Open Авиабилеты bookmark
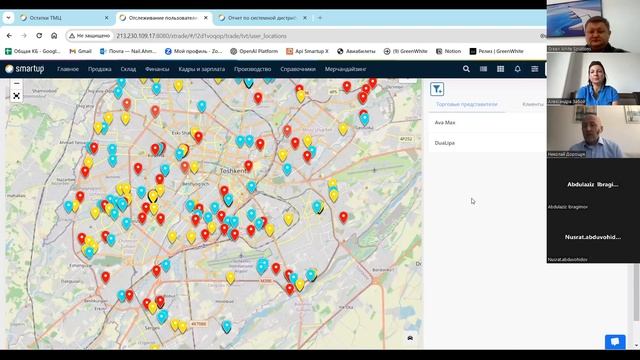The image size is (640, 360). pos(356,51)
